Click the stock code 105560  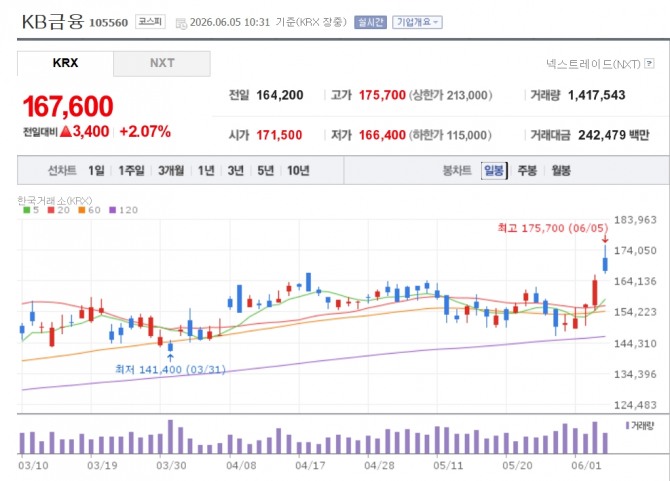coord(109,23)
